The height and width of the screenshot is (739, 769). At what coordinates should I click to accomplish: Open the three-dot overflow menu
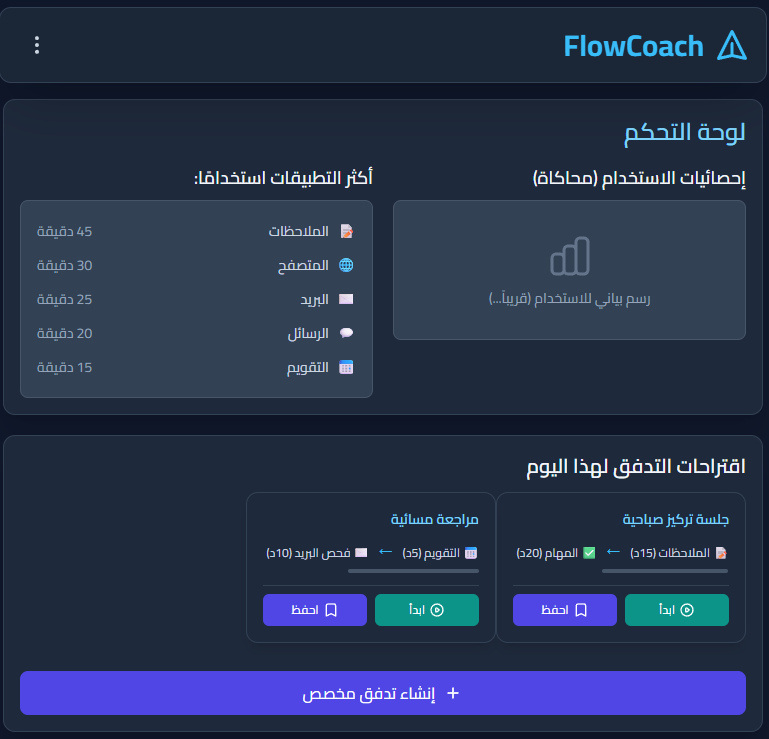tap(37, 45)
